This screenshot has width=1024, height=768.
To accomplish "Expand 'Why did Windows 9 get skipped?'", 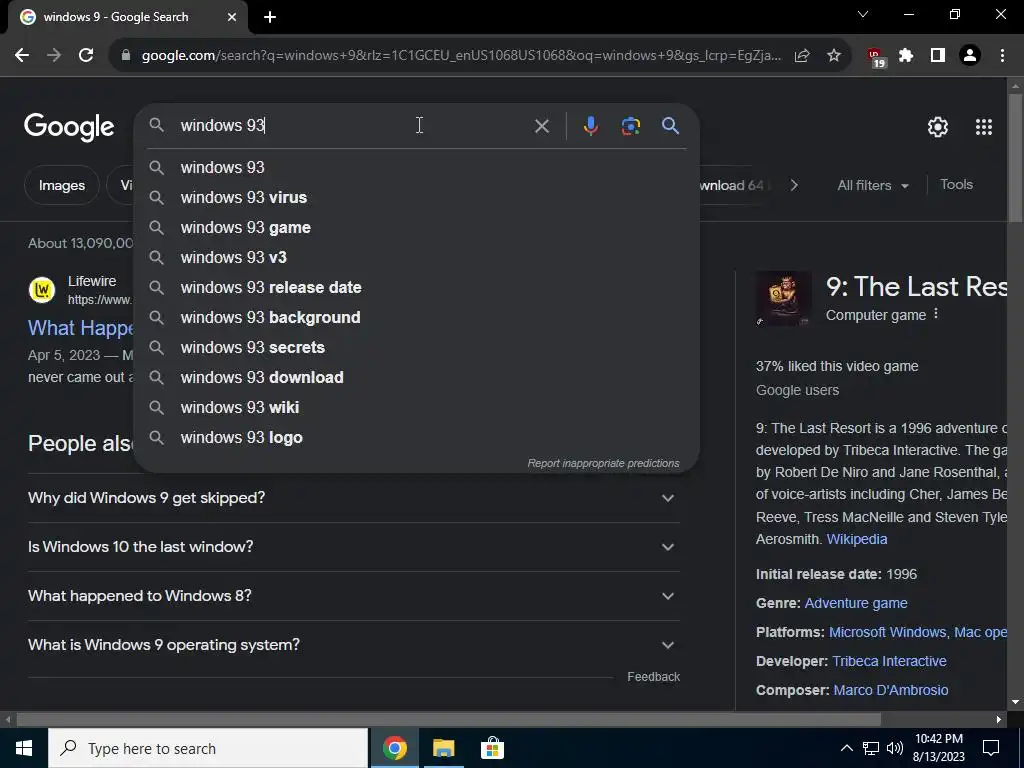I will click(x=354, y=498).
